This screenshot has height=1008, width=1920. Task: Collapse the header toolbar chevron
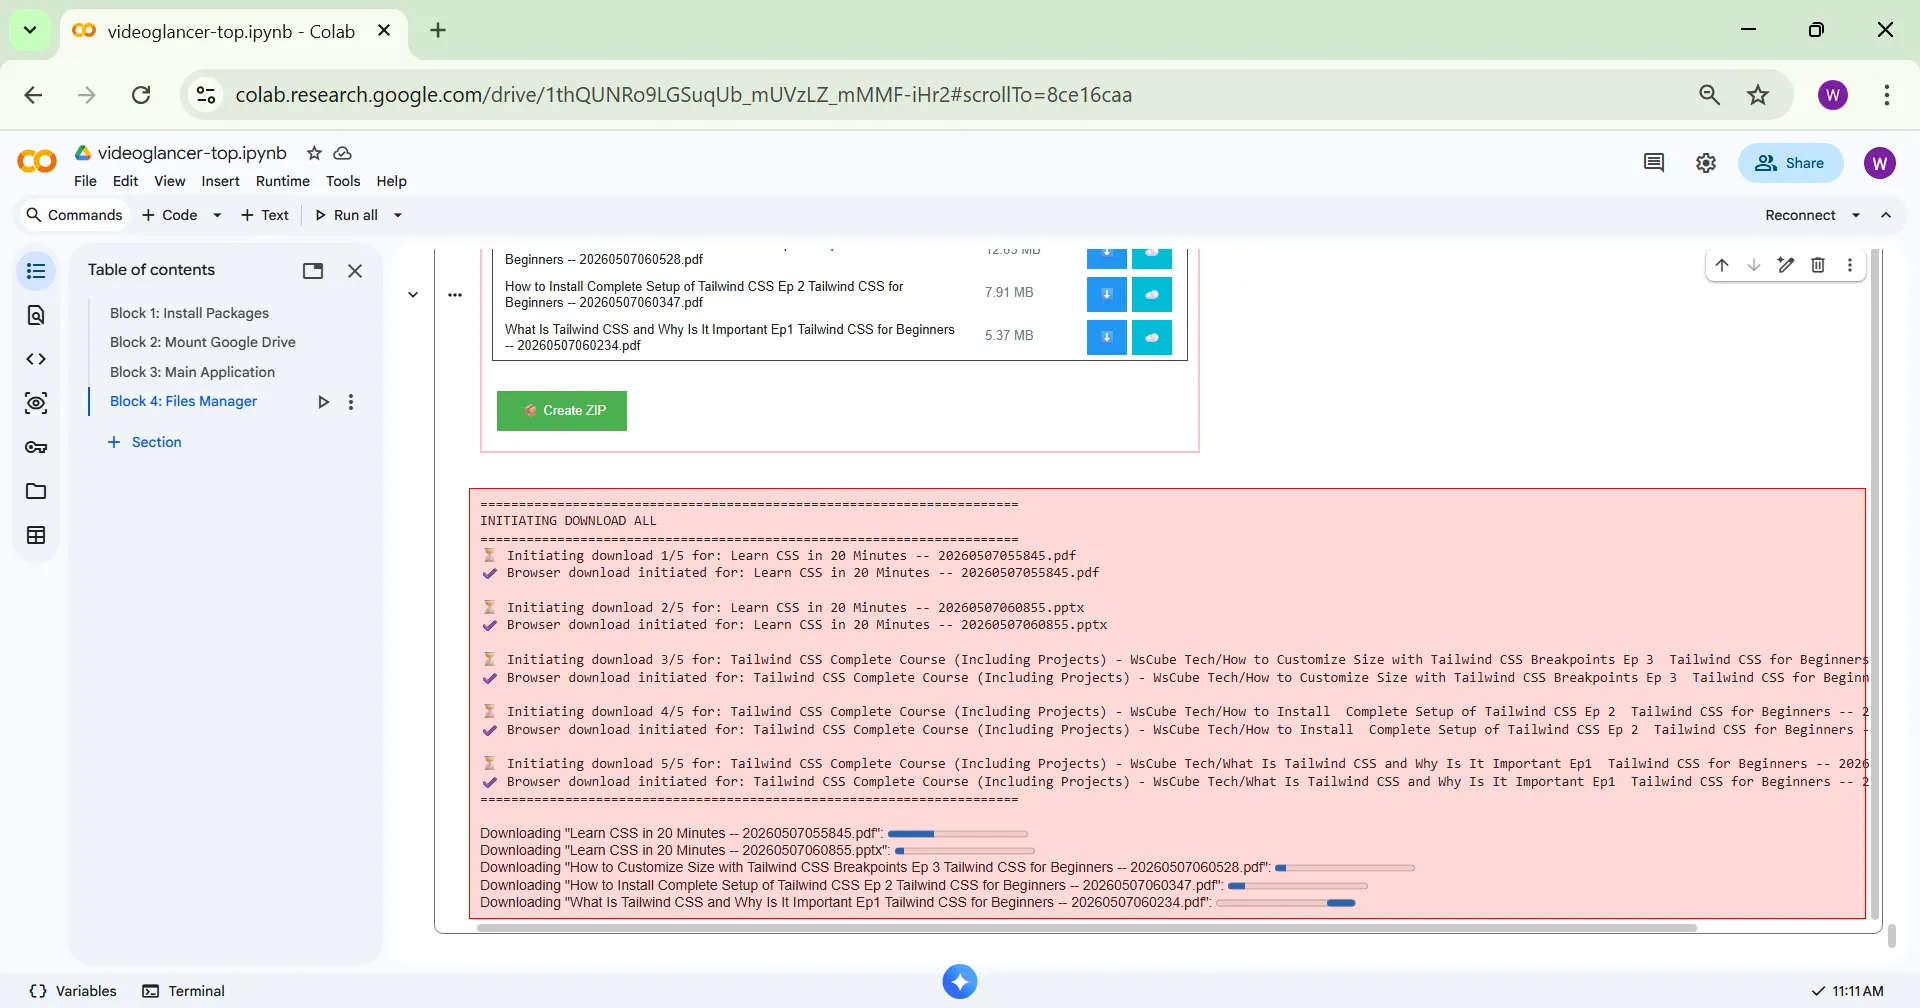(x=1886, y=215)
